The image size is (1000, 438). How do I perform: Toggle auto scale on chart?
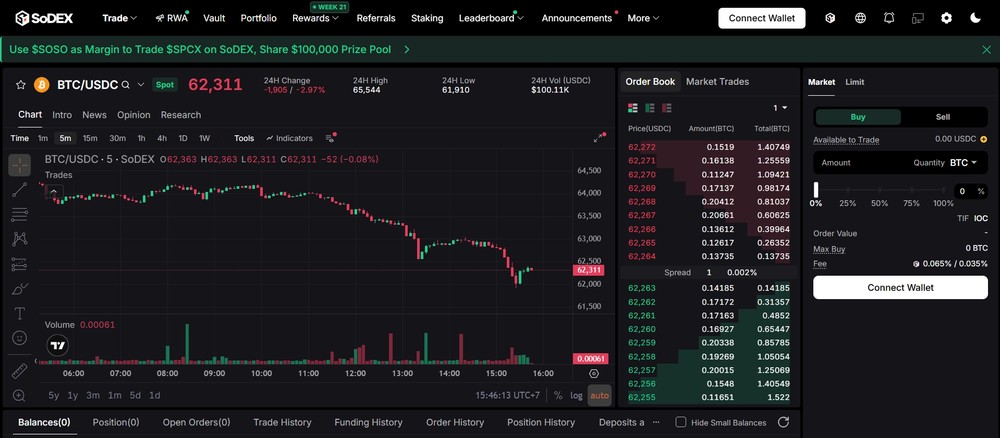click(599, 395)
